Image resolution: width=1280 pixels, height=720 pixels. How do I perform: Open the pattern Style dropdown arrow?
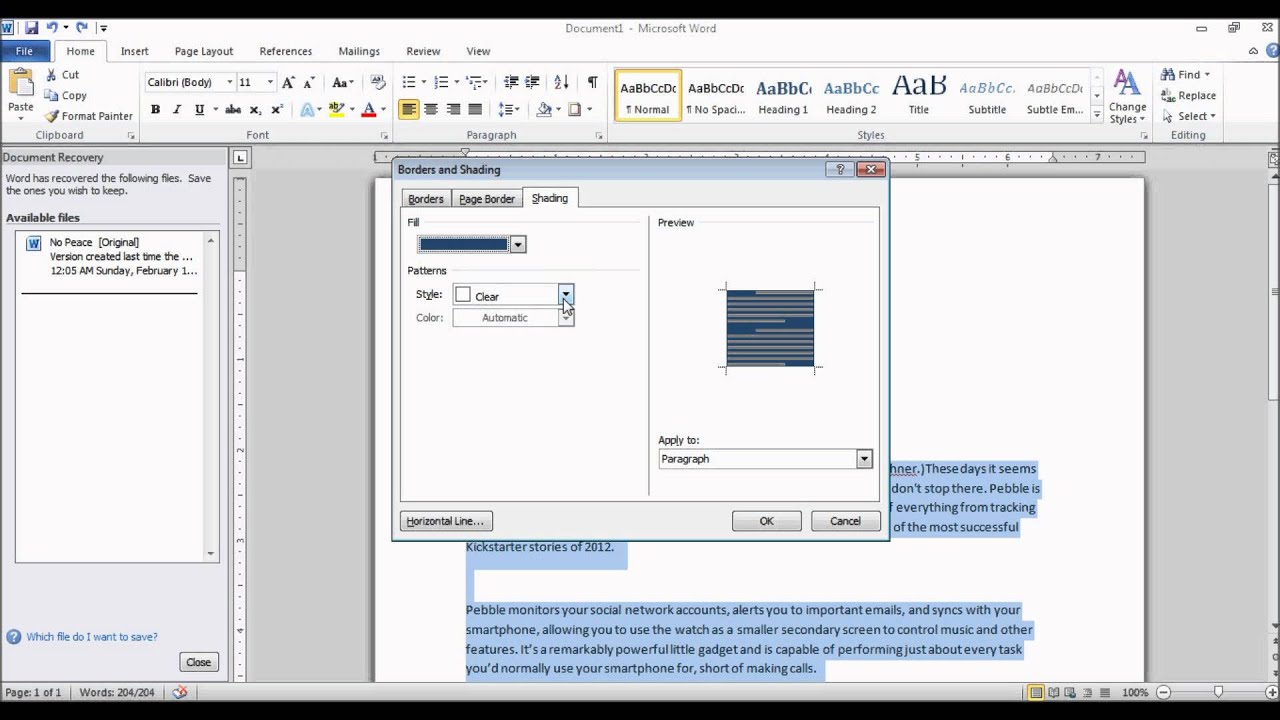coord(566,295)
